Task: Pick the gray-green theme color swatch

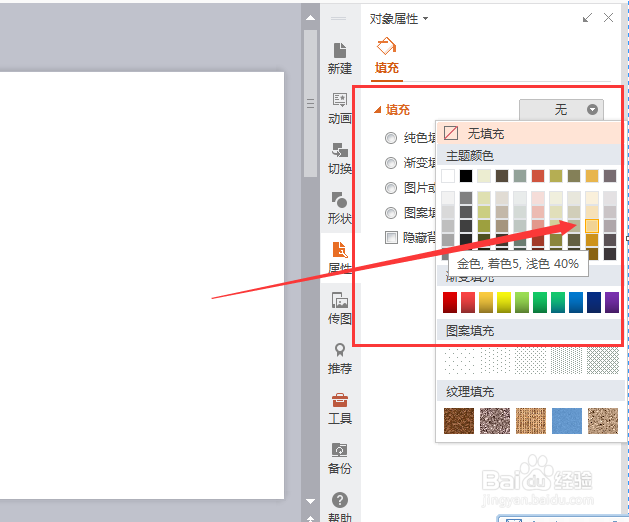Action: point(520,176)
